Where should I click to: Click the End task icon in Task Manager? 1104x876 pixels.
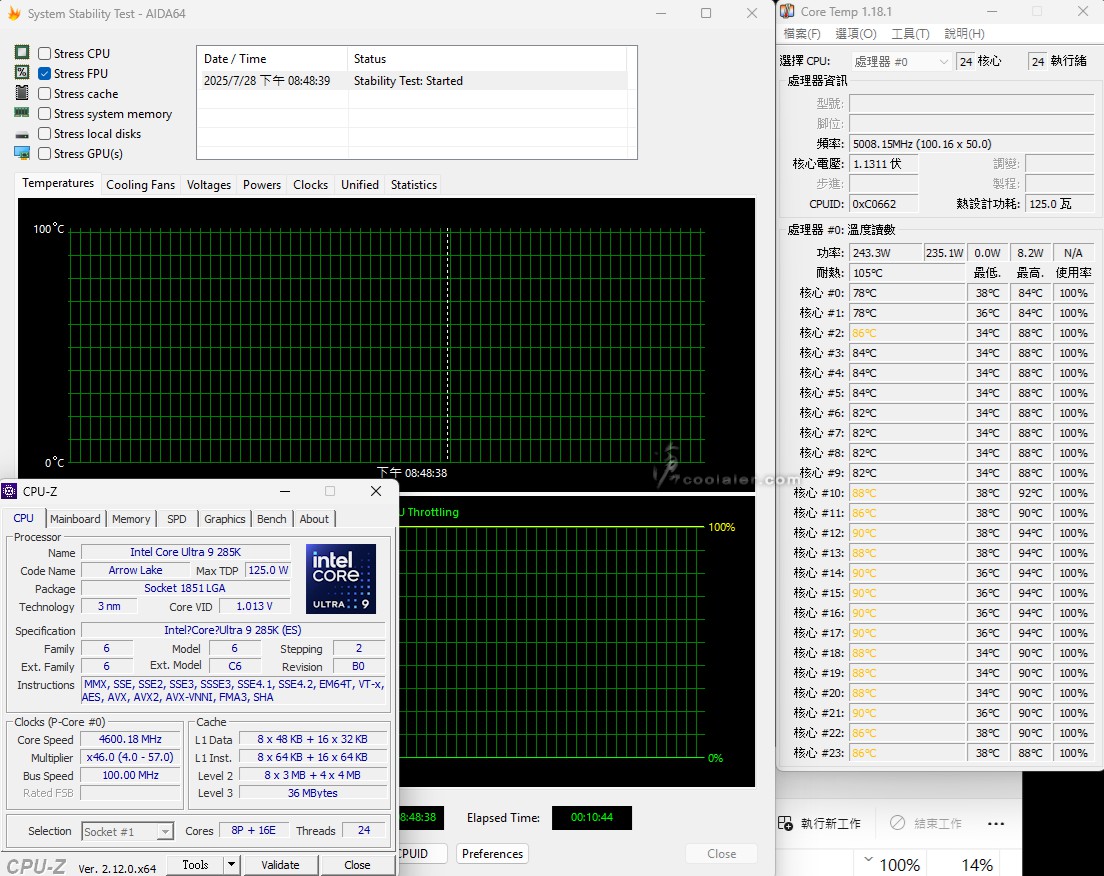click(x=897, y=822)
